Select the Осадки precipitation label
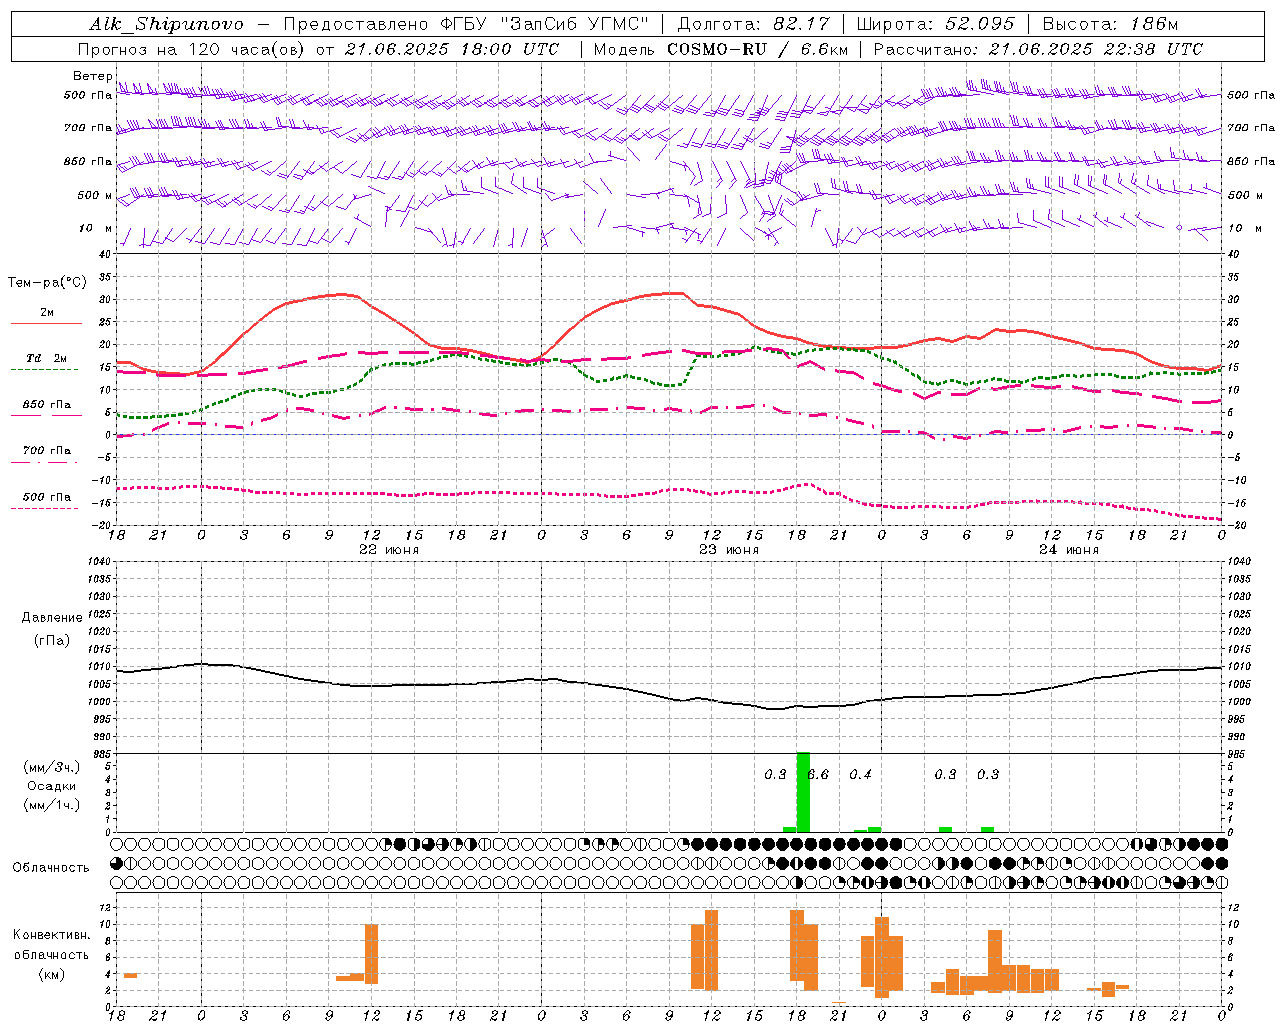The image size is (1280, 1024). click(x=51, y=786)
